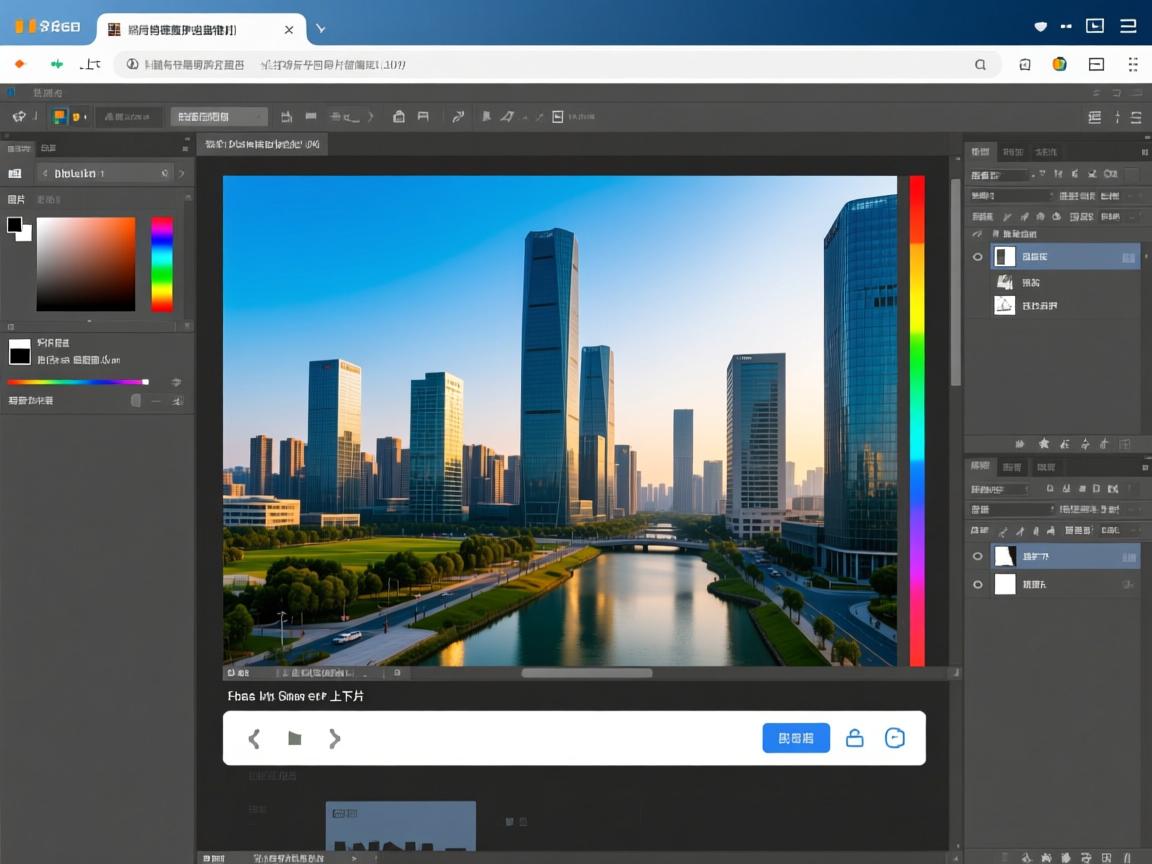Viewport: 1152px width, 864px height.
Task: Toggle the eye on the bottom white-thumbnail layer
Action: [x=978, y=584]
